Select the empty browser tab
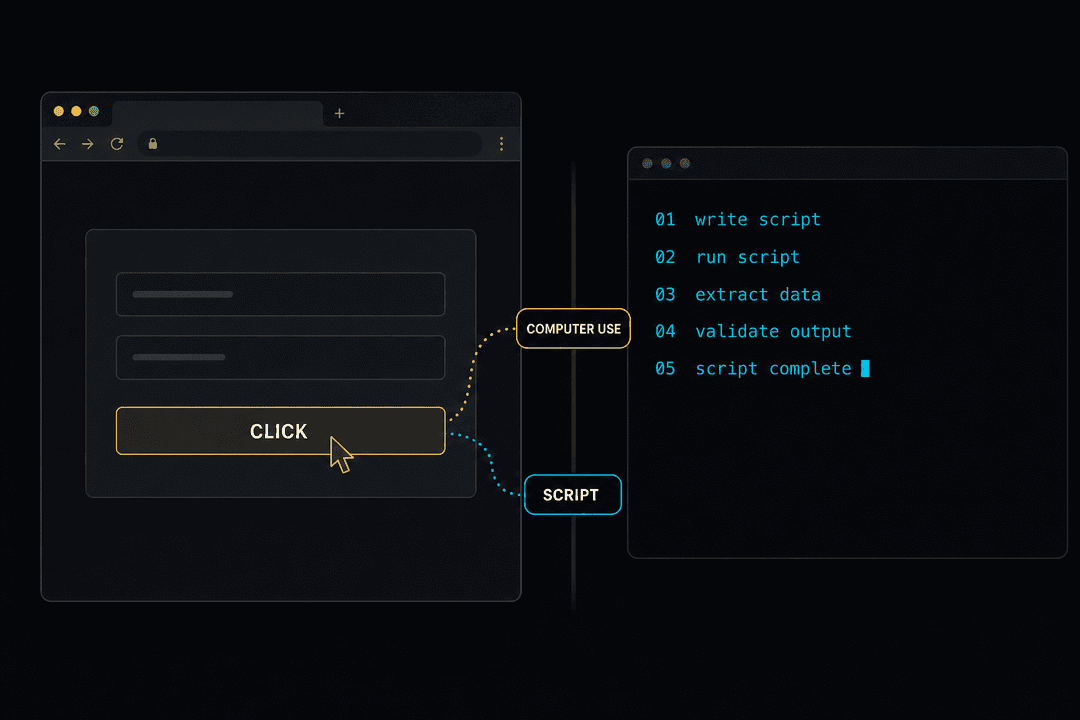The image size is (1080, 720). pos(217,114)
